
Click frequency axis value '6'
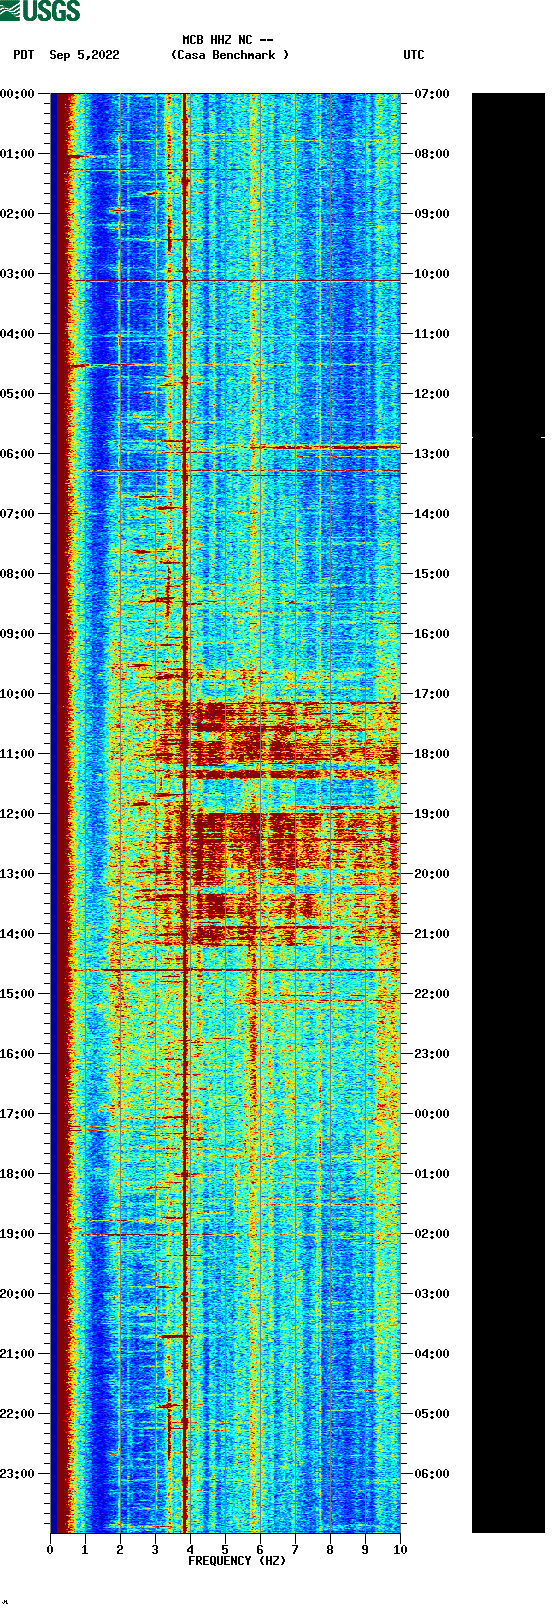click(260, 1550)
